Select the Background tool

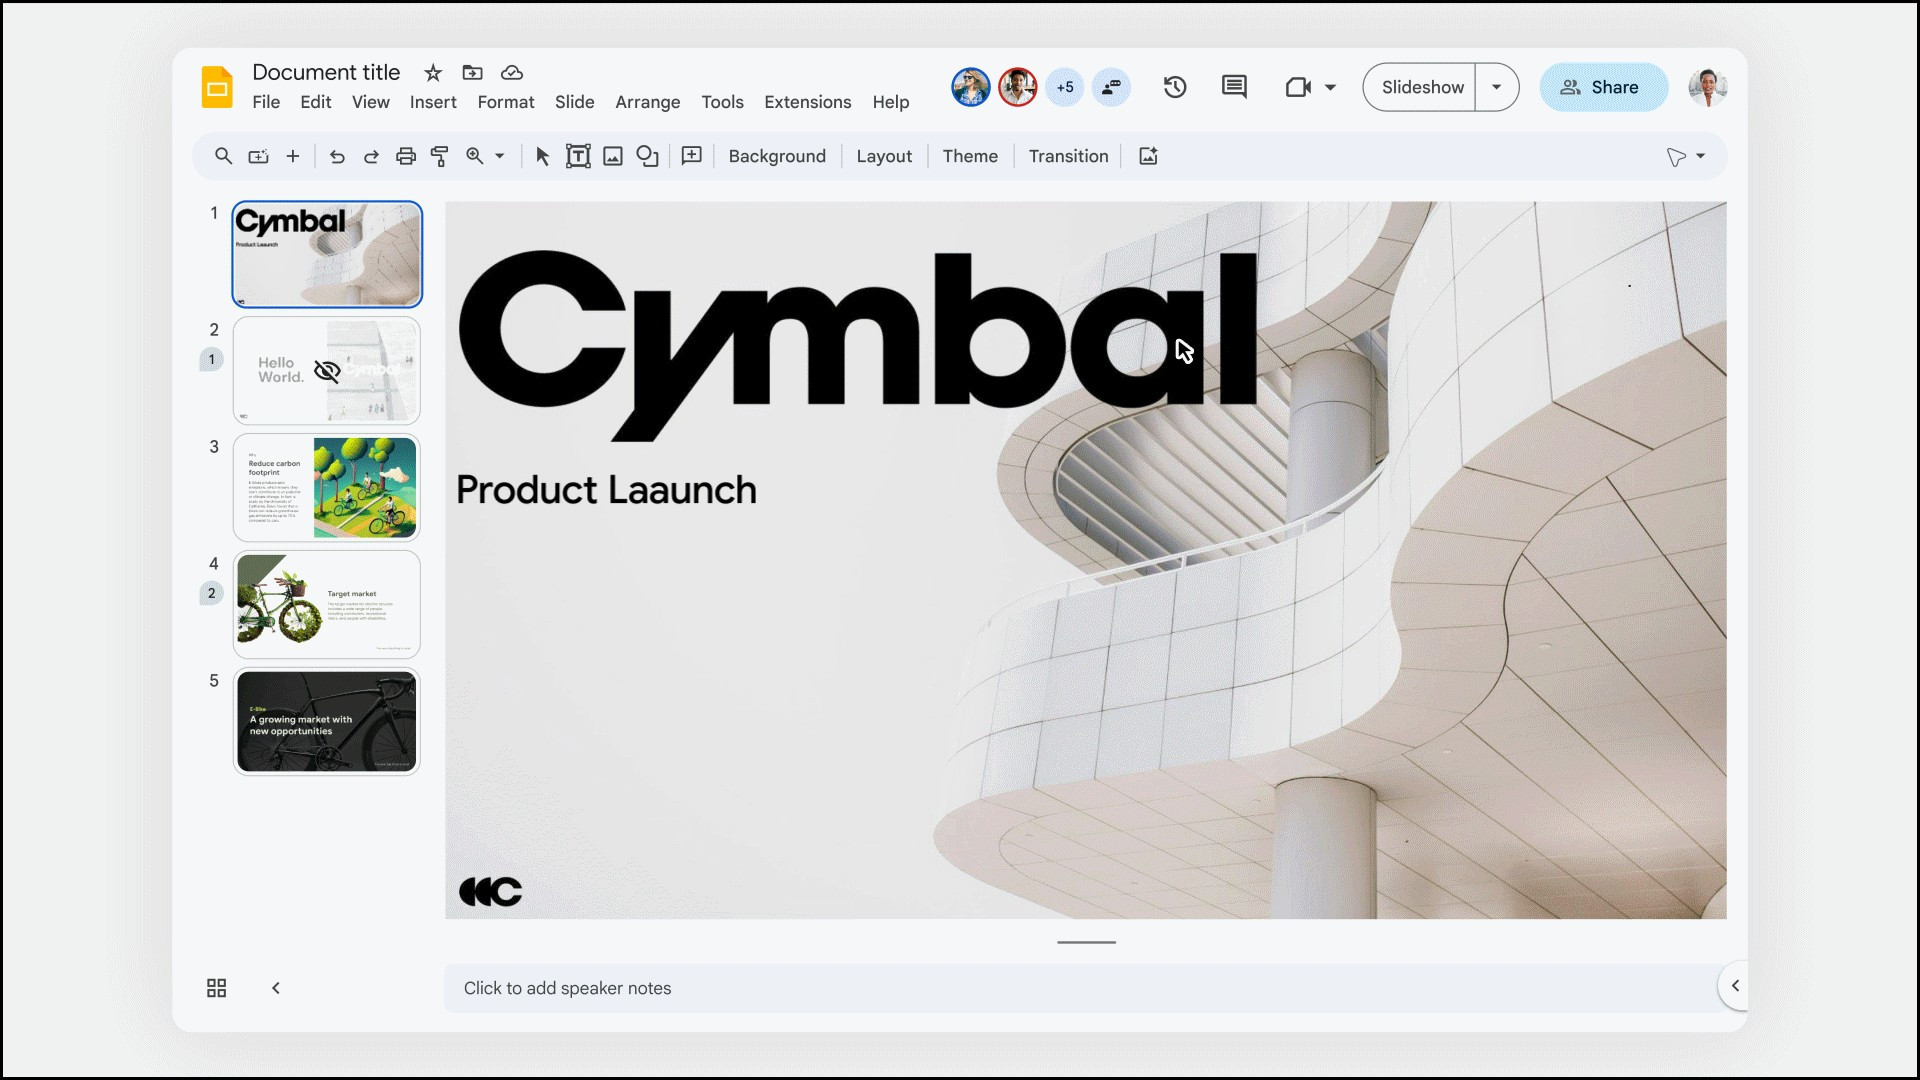pos(777,156)
